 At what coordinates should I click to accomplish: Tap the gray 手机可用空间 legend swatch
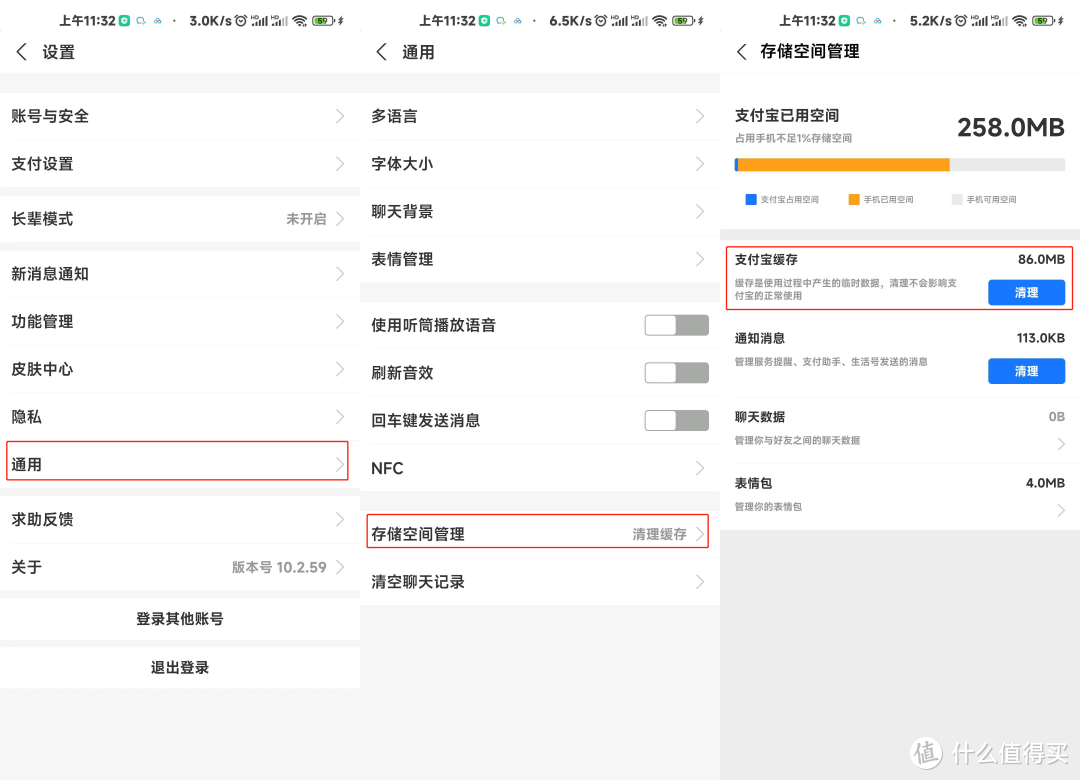[957, 199]
